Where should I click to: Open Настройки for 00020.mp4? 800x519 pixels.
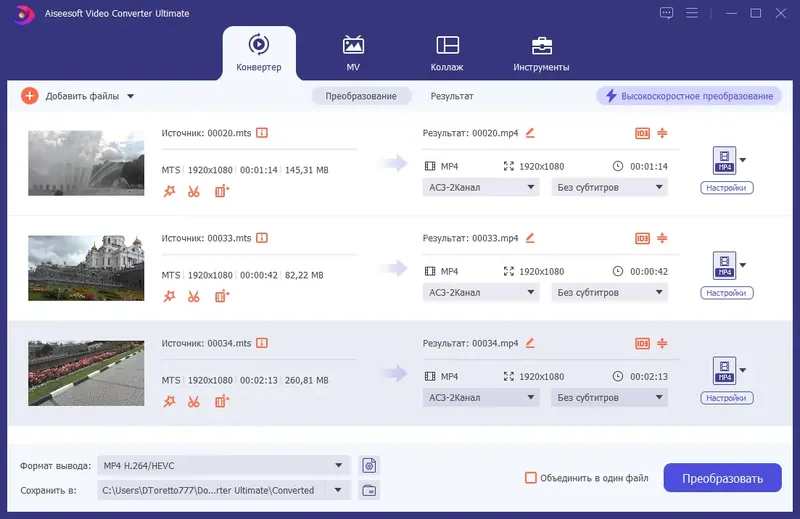coord(727,188)
